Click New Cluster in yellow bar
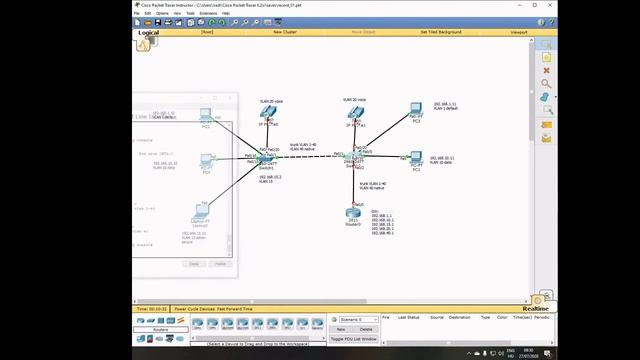The height and width of the screenshot is (360, 640). [285, 32]
